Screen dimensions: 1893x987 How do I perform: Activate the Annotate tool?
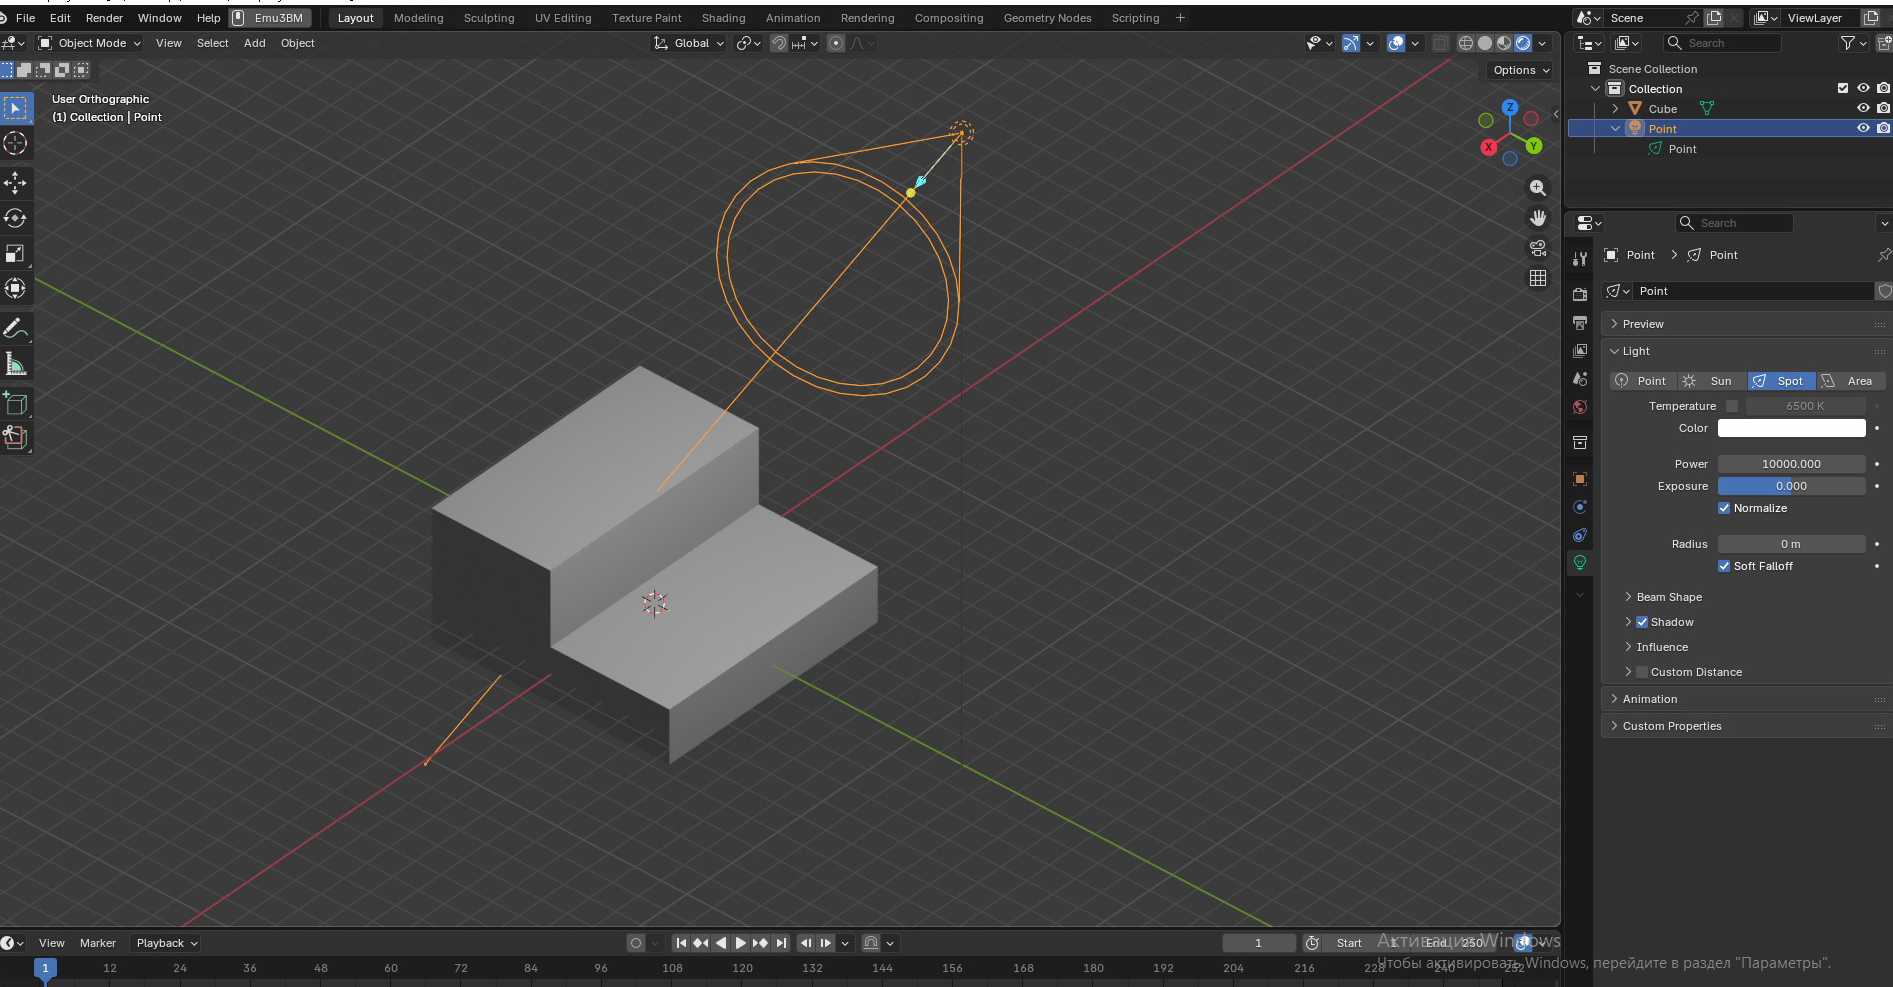coord(15,328)
